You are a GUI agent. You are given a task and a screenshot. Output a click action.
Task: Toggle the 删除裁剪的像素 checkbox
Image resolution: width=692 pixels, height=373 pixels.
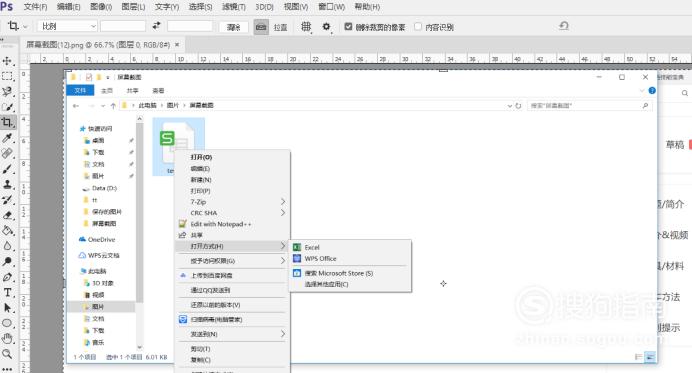348,26
